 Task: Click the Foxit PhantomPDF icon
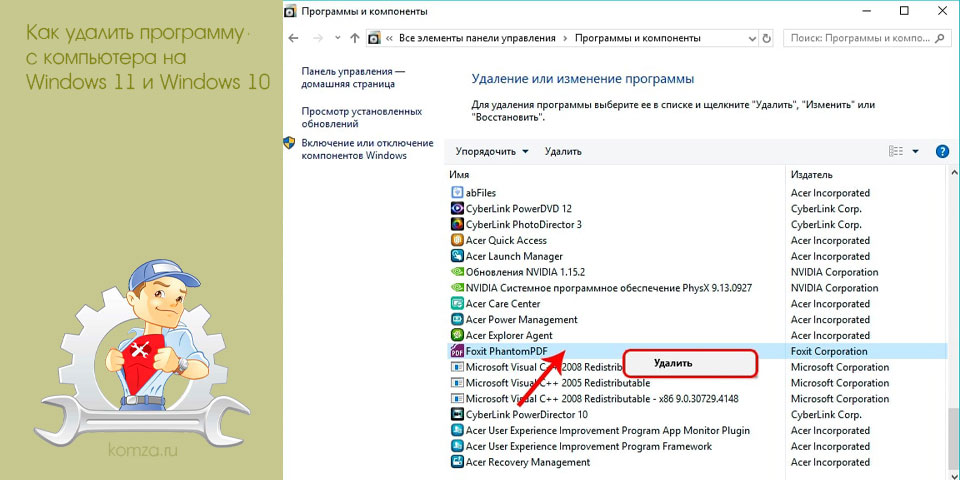[457, 351]
